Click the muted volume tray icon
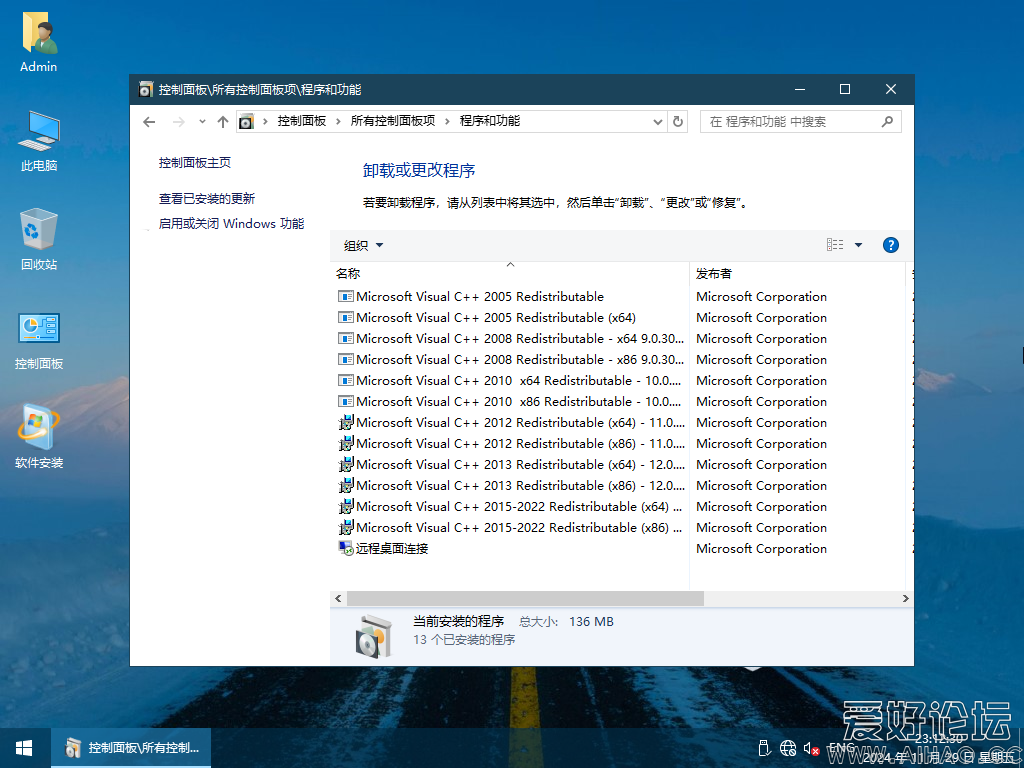The image size is (1024, 768). [x=811, y=748]
